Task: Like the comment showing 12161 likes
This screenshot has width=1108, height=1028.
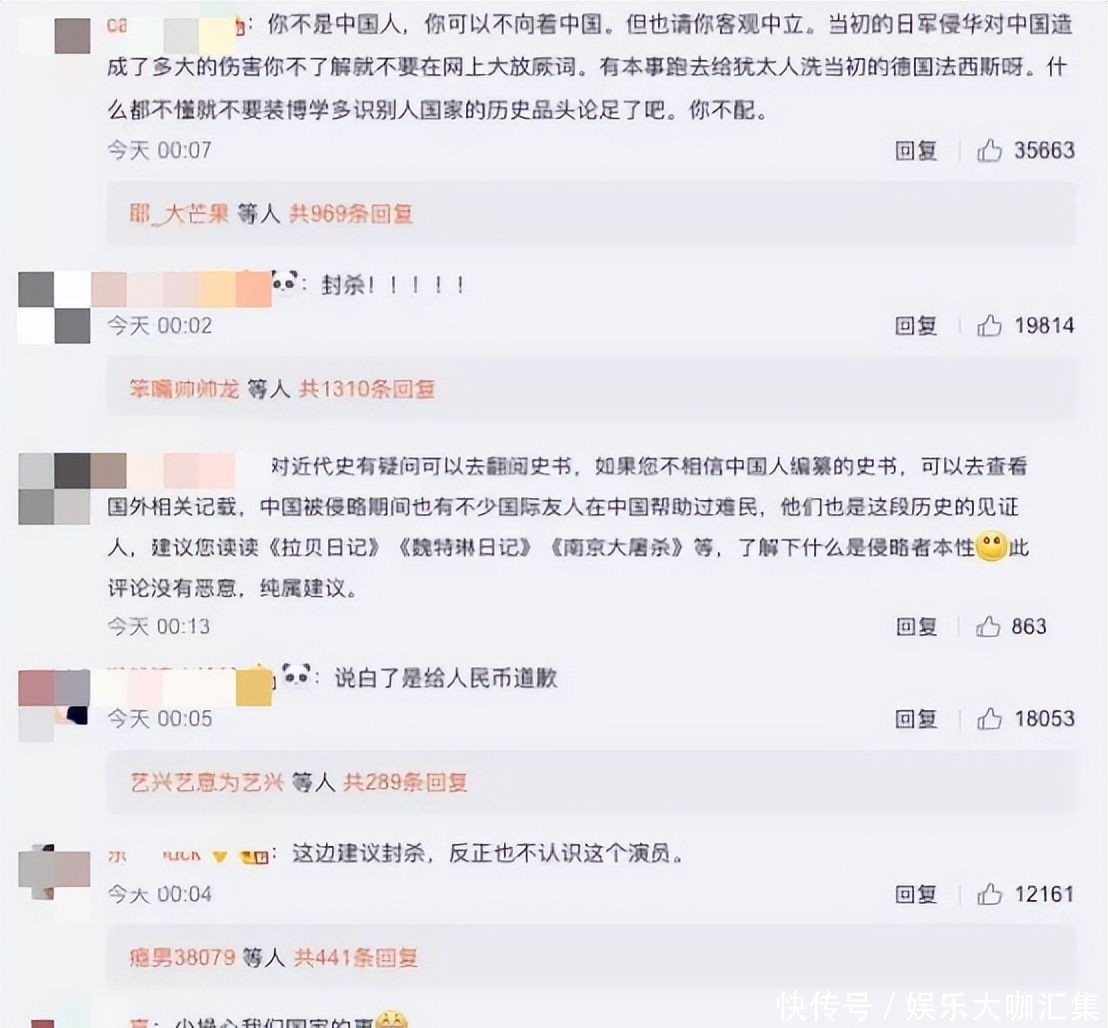Action: point(989,894)
